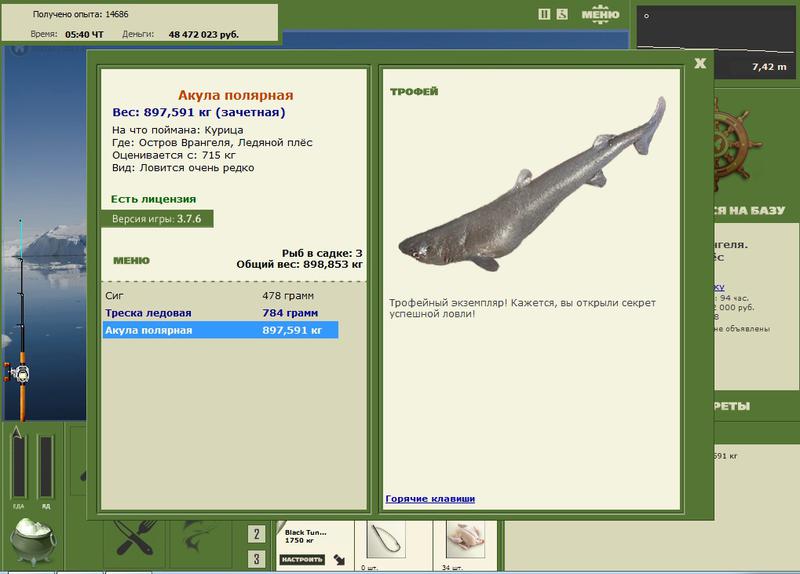Click the polar shark trophy image
Image resolution: width=800 pixels, height=574 pixels.
coord(532,185)
